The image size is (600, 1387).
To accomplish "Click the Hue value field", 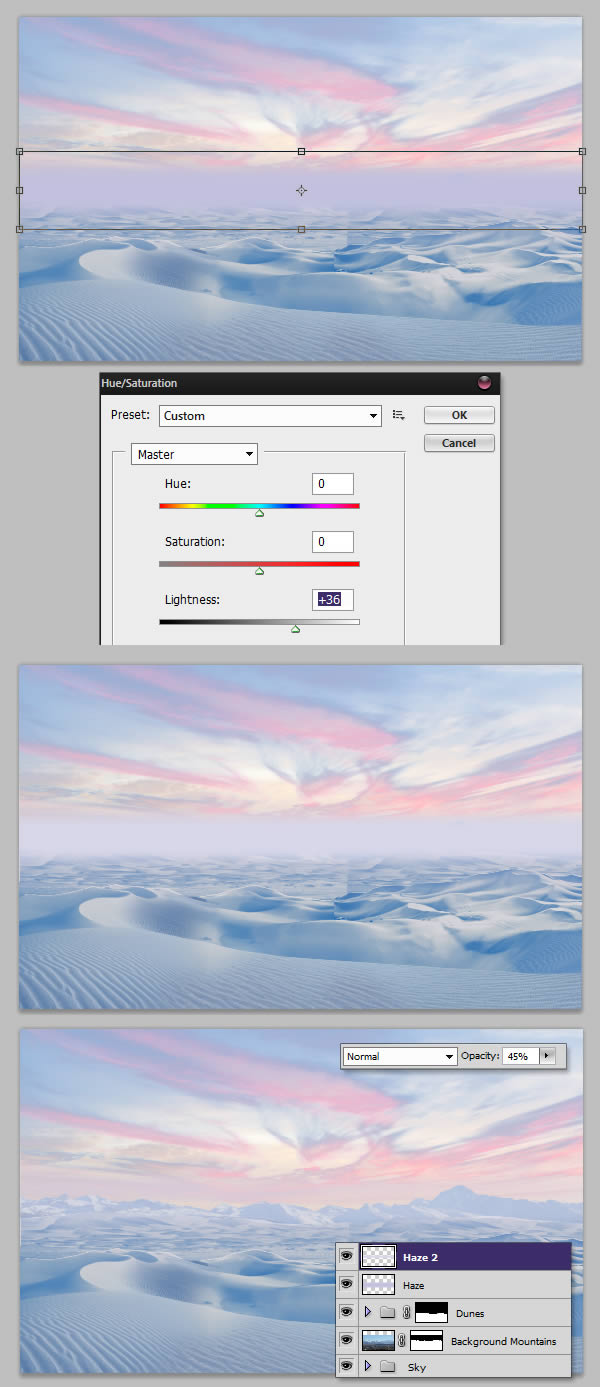I will tap(333, 484).
